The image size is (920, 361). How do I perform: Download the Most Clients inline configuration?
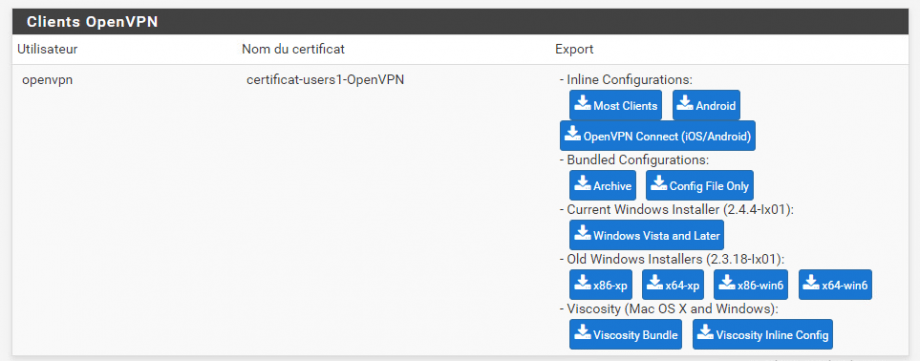(615, 105)
